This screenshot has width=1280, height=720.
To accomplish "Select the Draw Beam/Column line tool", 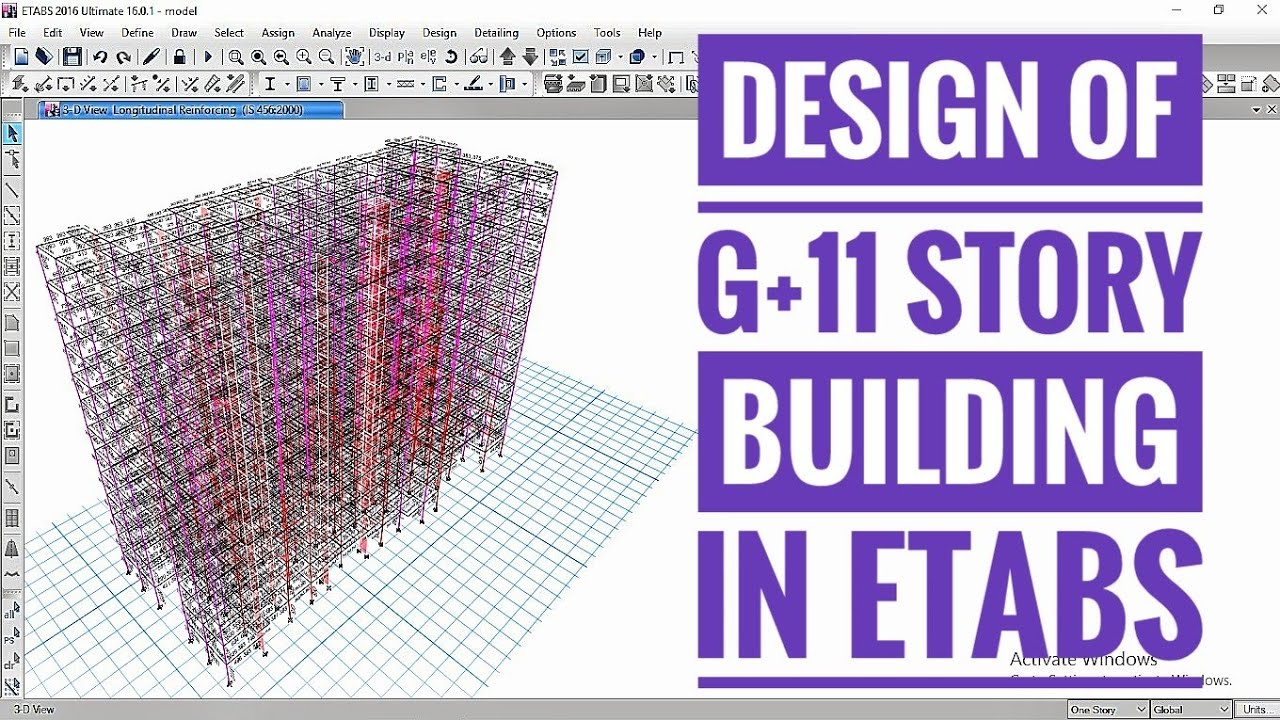I will pyautogui.click(x=12, y=190).
